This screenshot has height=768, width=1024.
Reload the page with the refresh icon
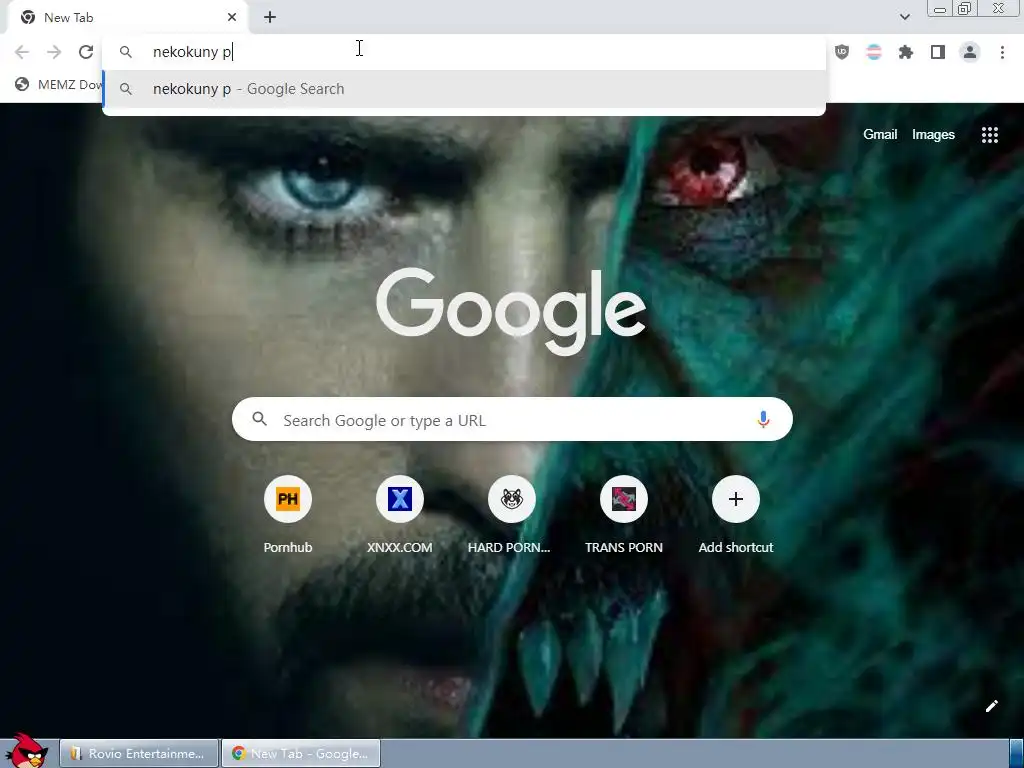[x=86, y=52]
